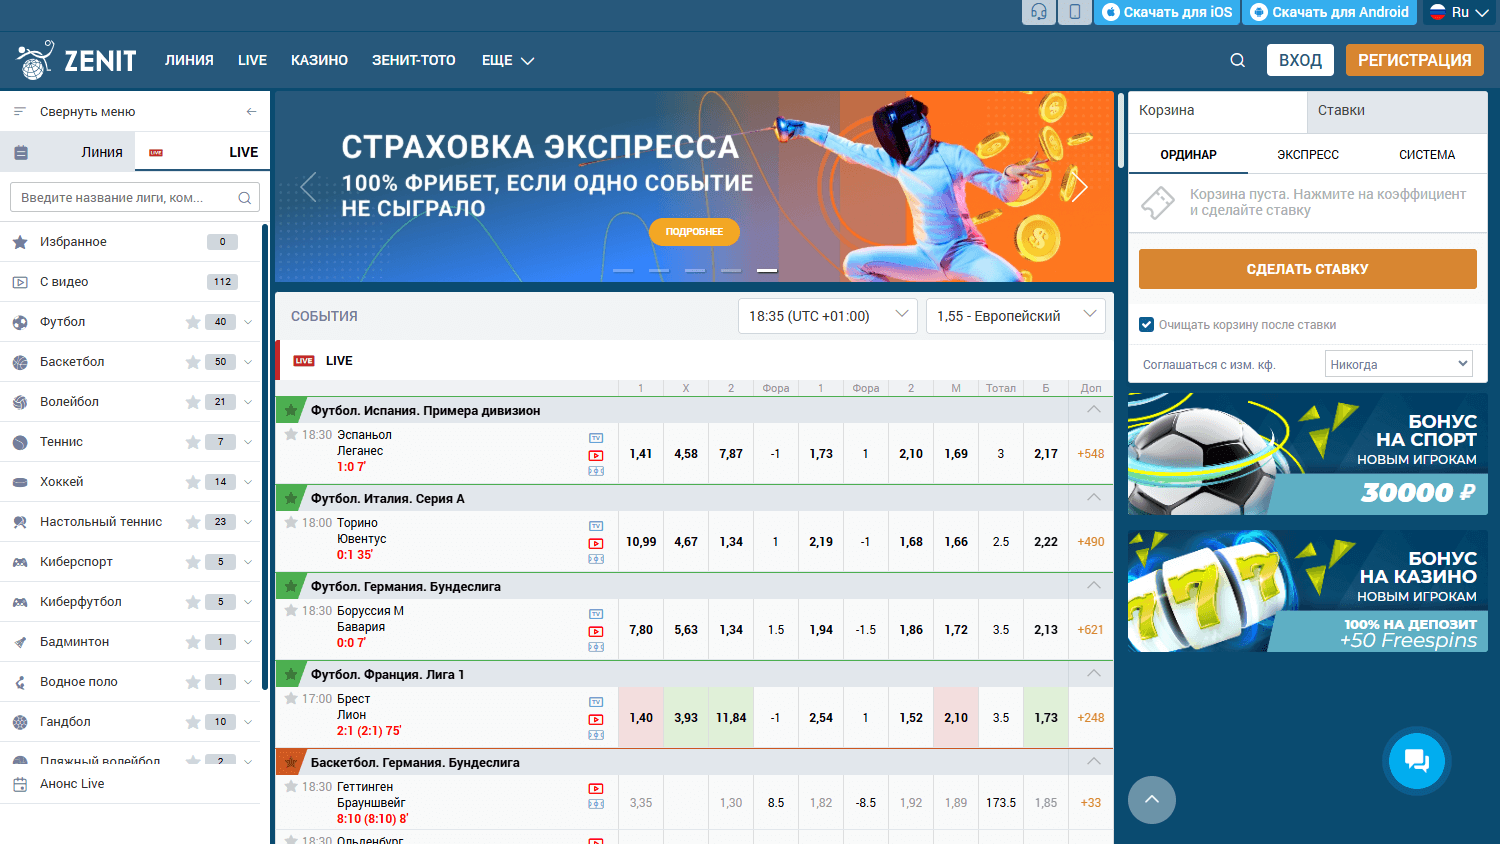Switch to the ЭКСПРЕСС bet tab
The height and width of the screenshot is (844, 1500).
(1308, 155)
